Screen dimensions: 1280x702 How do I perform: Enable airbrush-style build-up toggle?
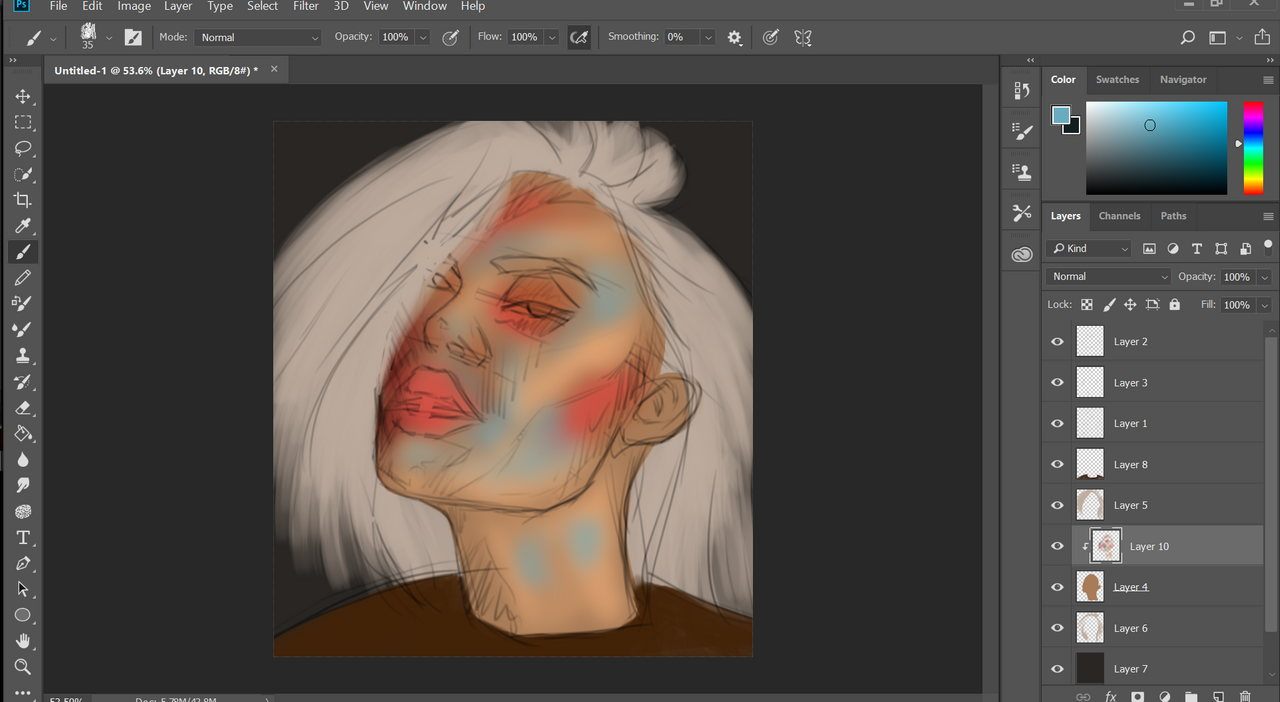click(579, 37)
